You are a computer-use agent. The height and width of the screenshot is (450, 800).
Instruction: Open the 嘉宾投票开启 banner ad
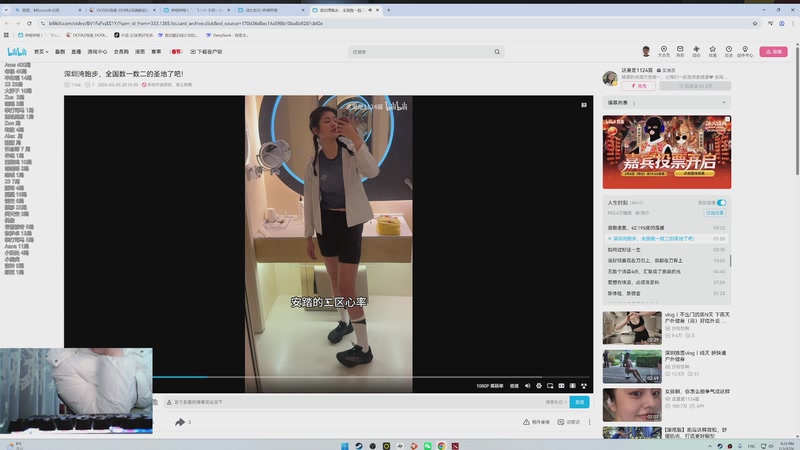pos(667,152)
